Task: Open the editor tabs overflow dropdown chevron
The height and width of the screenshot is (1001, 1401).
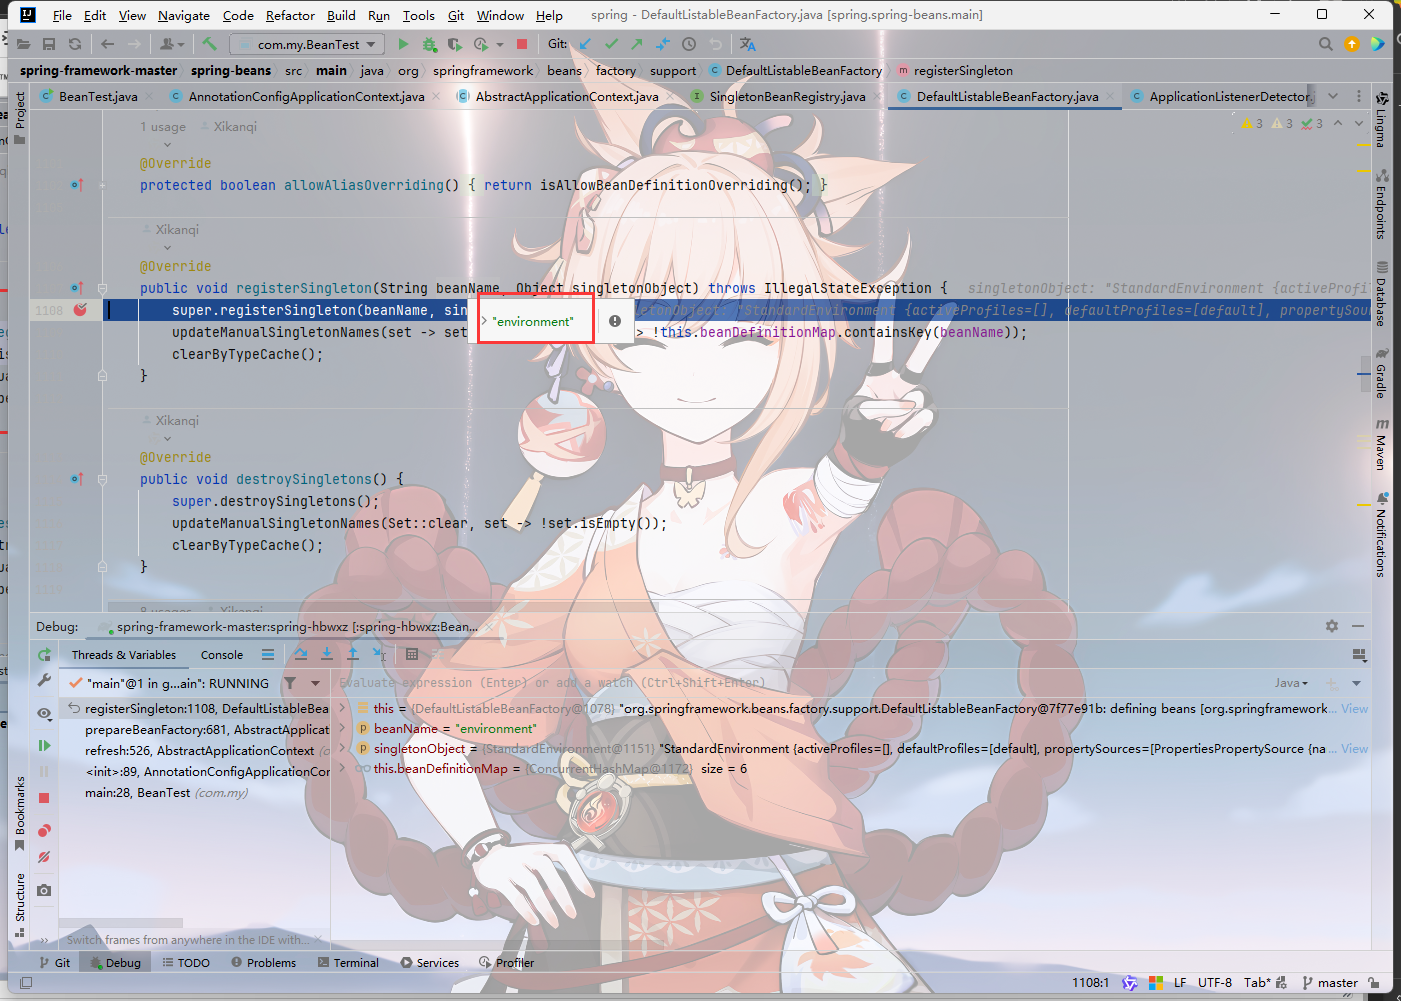Action: coord(1333,96)
